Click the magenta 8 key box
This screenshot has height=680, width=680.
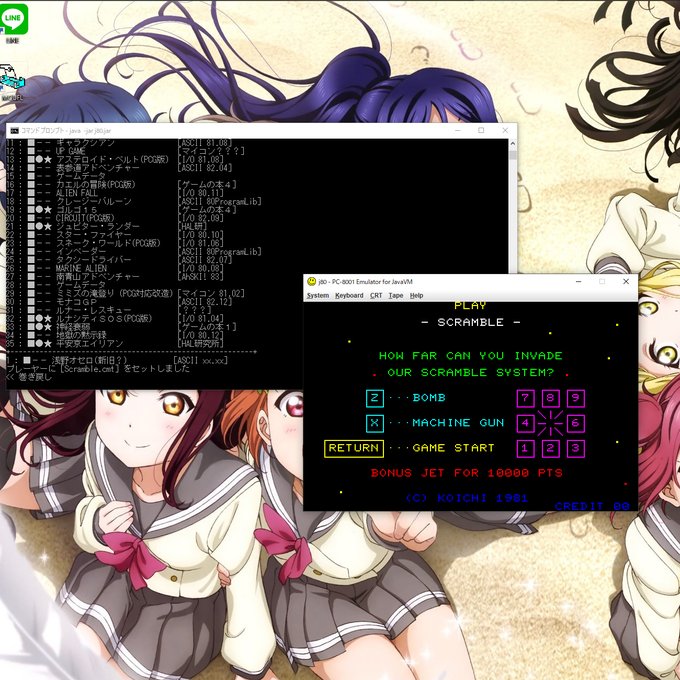click(x=550, y=398)
